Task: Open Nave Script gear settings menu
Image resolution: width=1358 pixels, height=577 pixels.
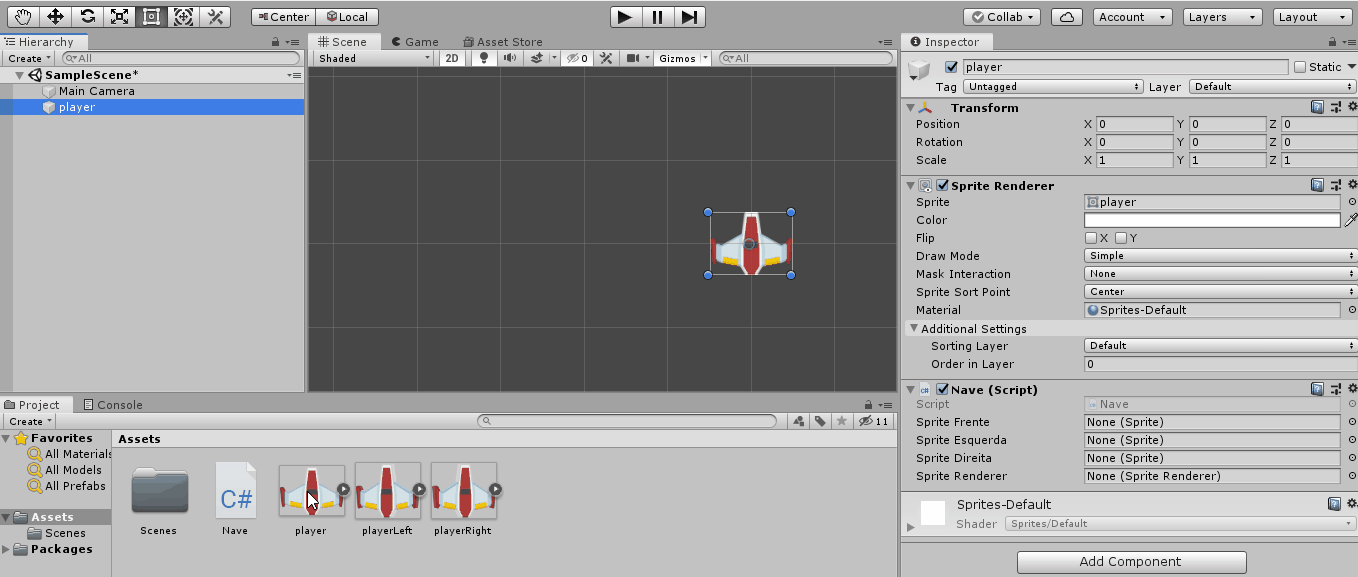Action: click(x=1352, y=389)
